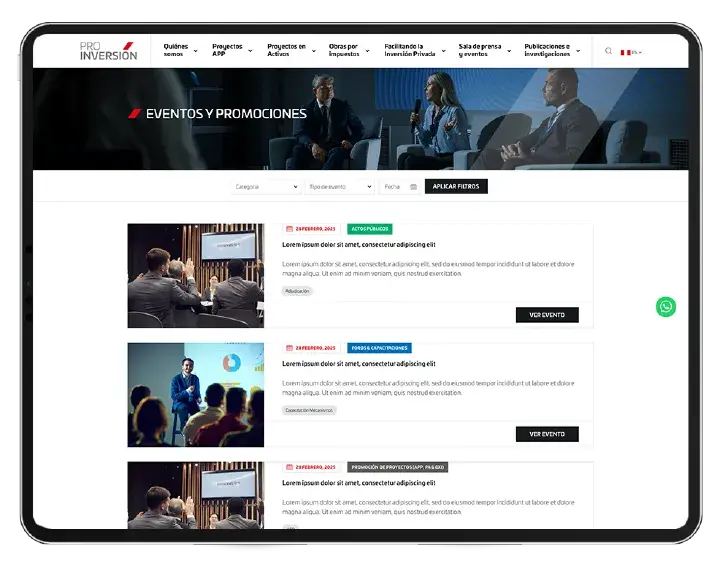The height and width of the screenshot is (569, 721).
Task: Open title link of Promoción de Proyectos event
Action: [x=359, y=483]
